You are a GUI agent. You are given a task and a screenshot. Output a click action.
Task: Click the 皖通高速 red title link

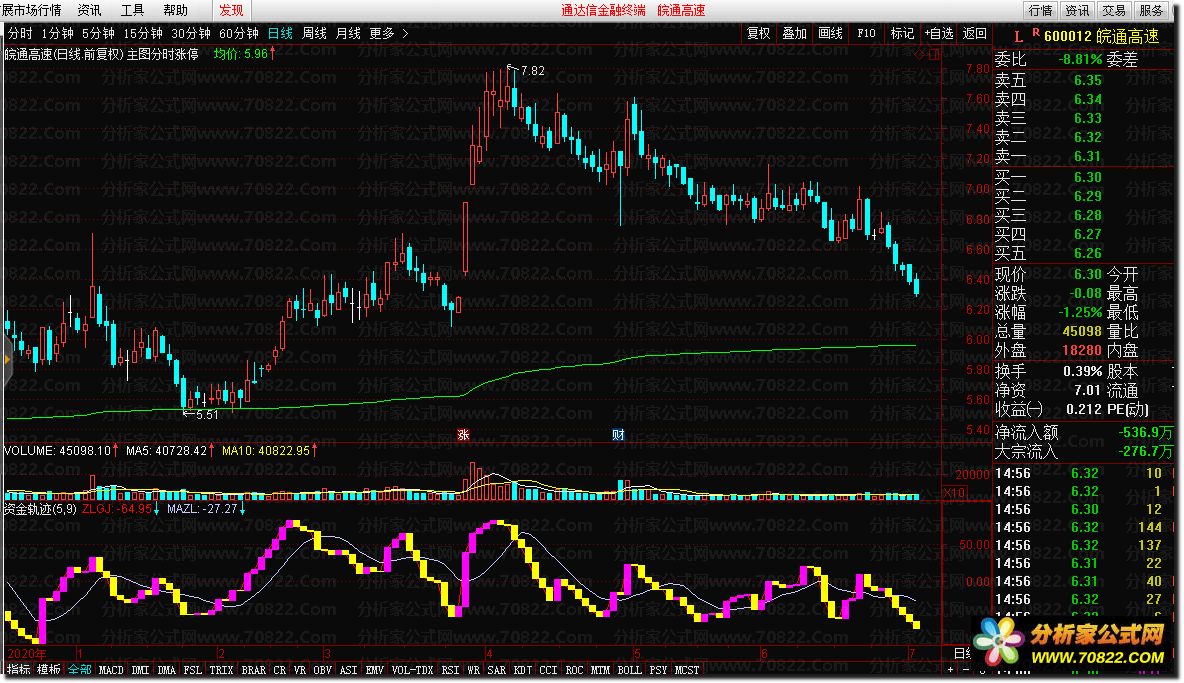click(x=681, y=11)
